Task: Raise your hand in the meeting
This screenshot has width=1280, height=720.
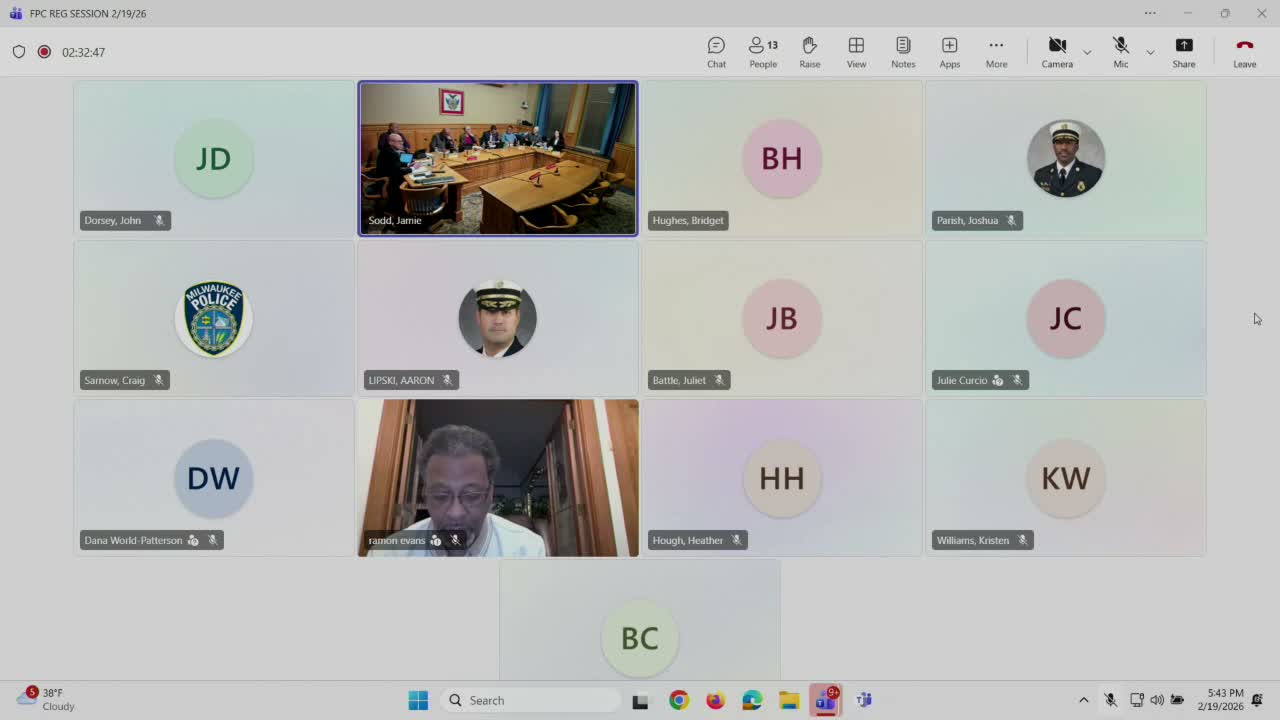Action: coord(809,52)
